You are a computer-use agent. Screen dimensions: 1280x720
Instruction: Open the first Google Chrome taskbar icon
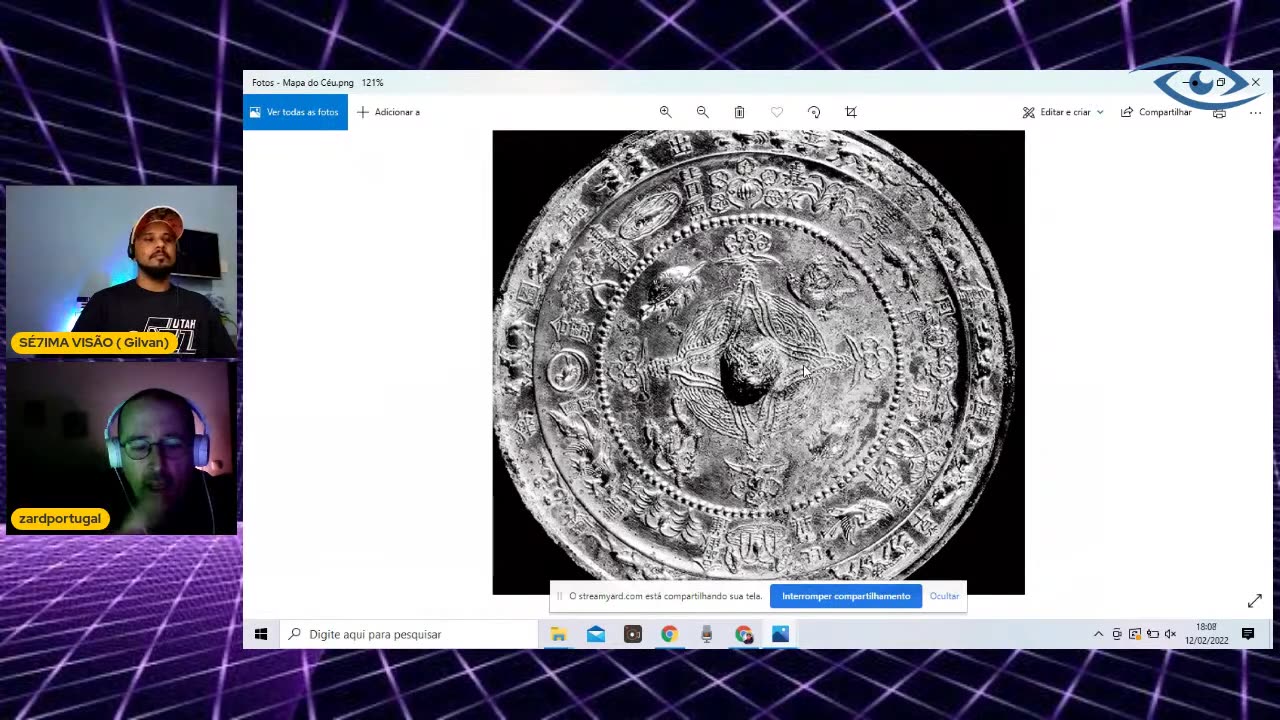click(669, 634)
